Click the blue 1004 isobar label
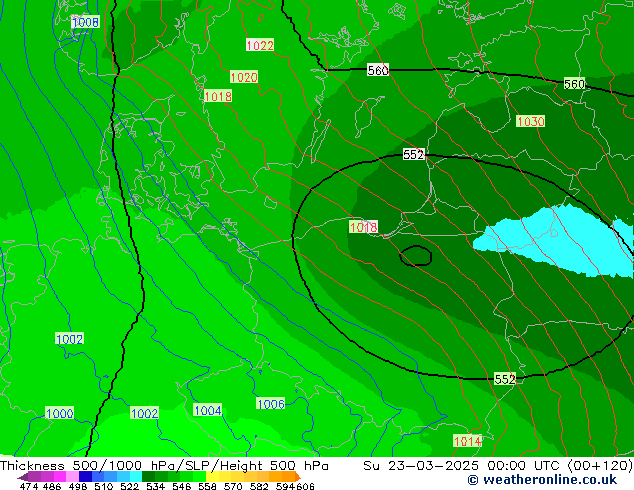Viewport: 634px width, 490px height. point(207,410)
